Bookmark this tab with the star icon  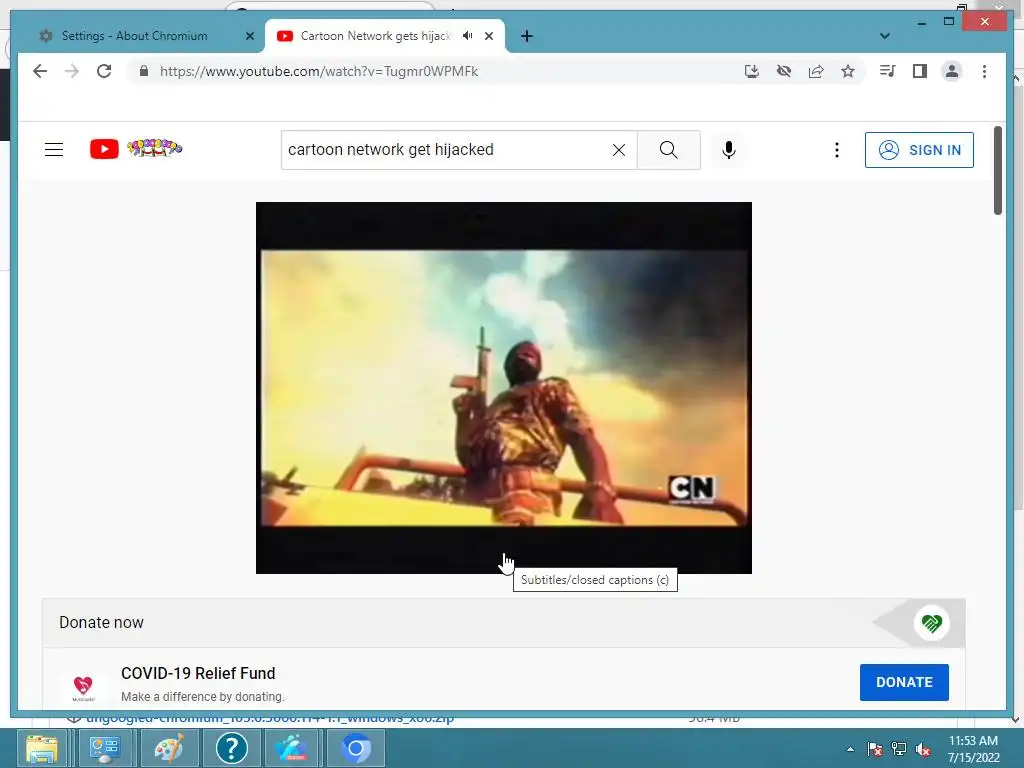[x=848, y=71]
